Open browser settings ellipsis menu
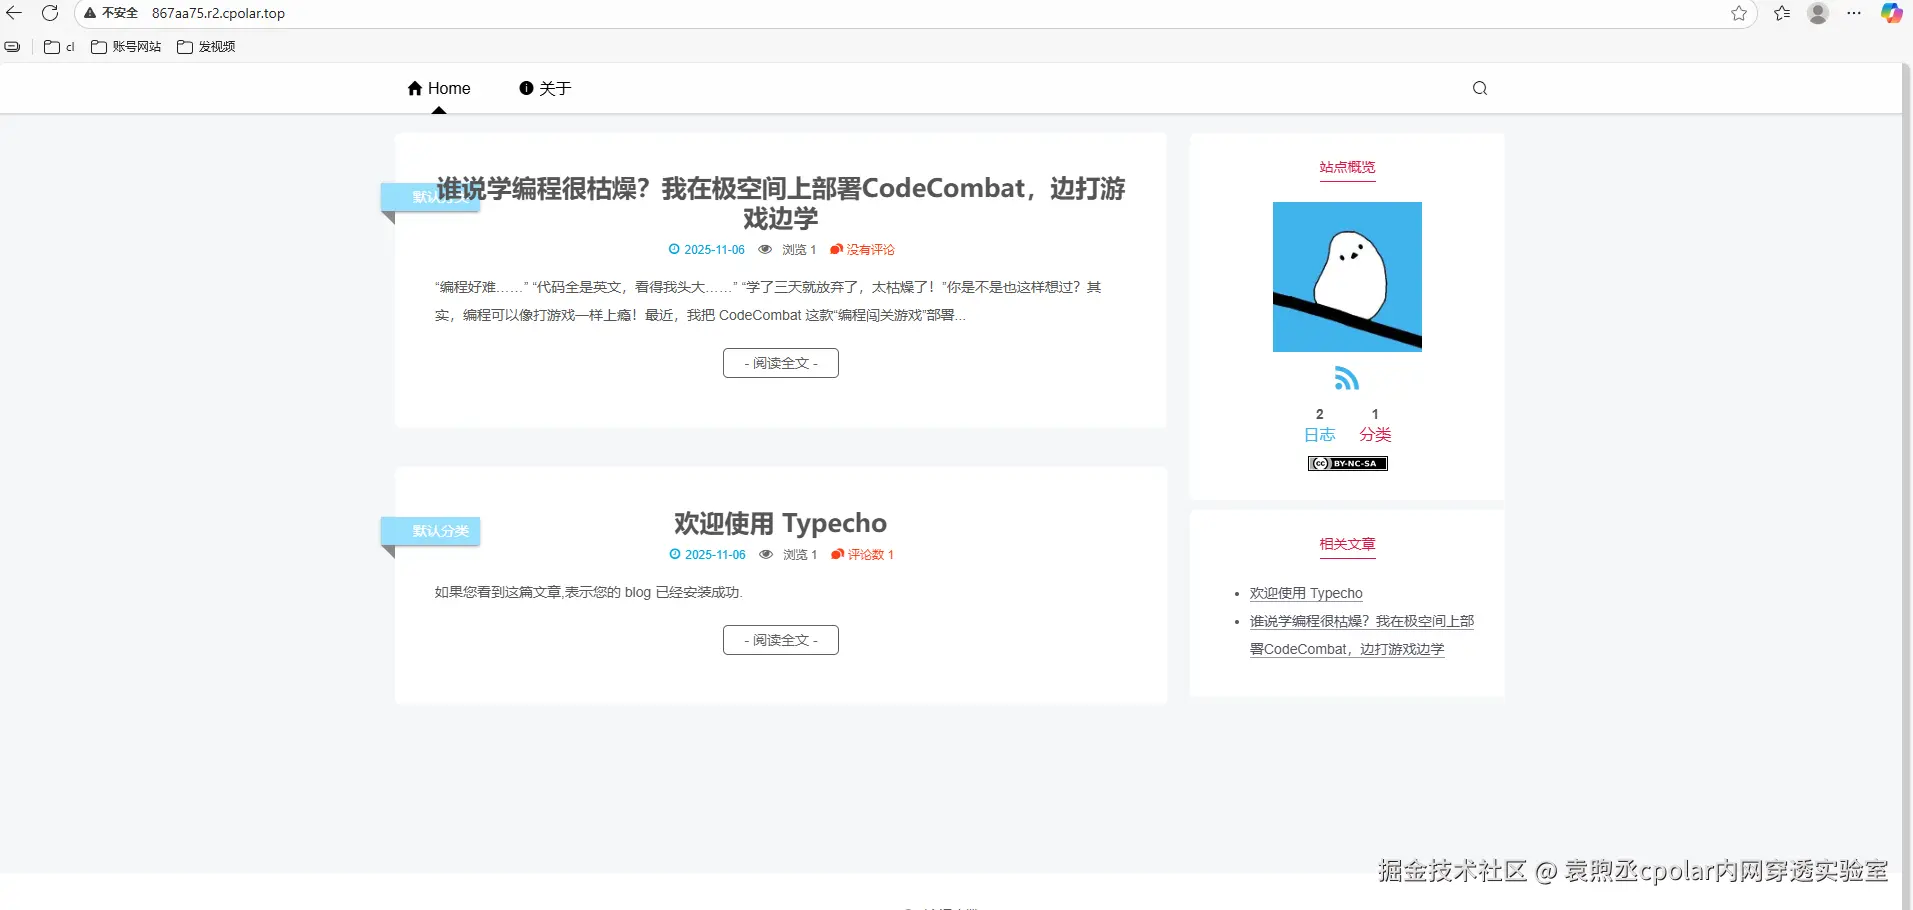The width and height of the screenshot is (1913, 910). point(1854,13)
